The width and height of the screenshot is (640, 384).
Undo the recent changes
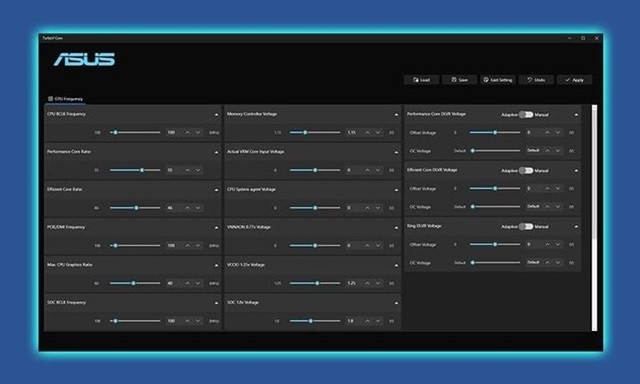[x=536, y=80]
